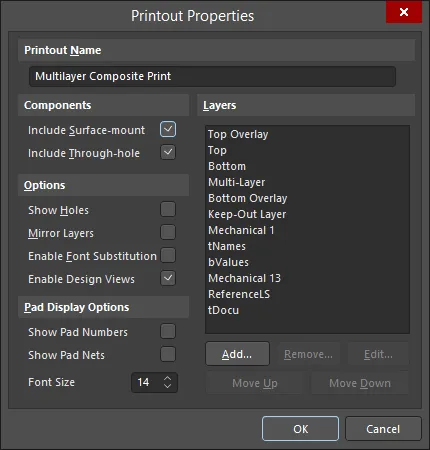Image resolution: width=430 pixels, height=450 pixels.
Task: Enable Font Substitution checkbox
Action: [168, 255]
